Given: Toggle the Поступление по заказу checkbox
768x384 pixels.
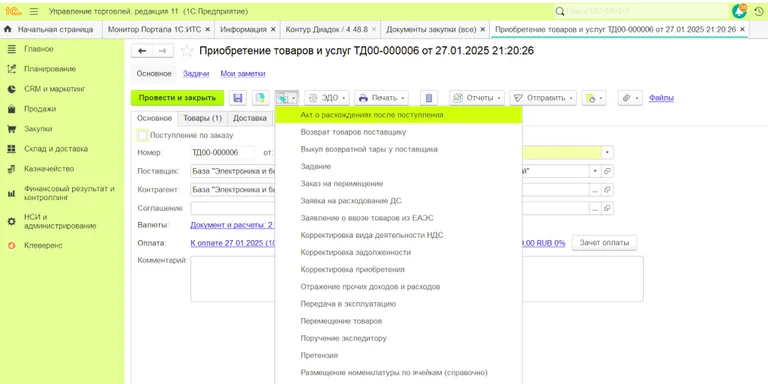Looking at the screenshot, I should (x=143, y=135).
